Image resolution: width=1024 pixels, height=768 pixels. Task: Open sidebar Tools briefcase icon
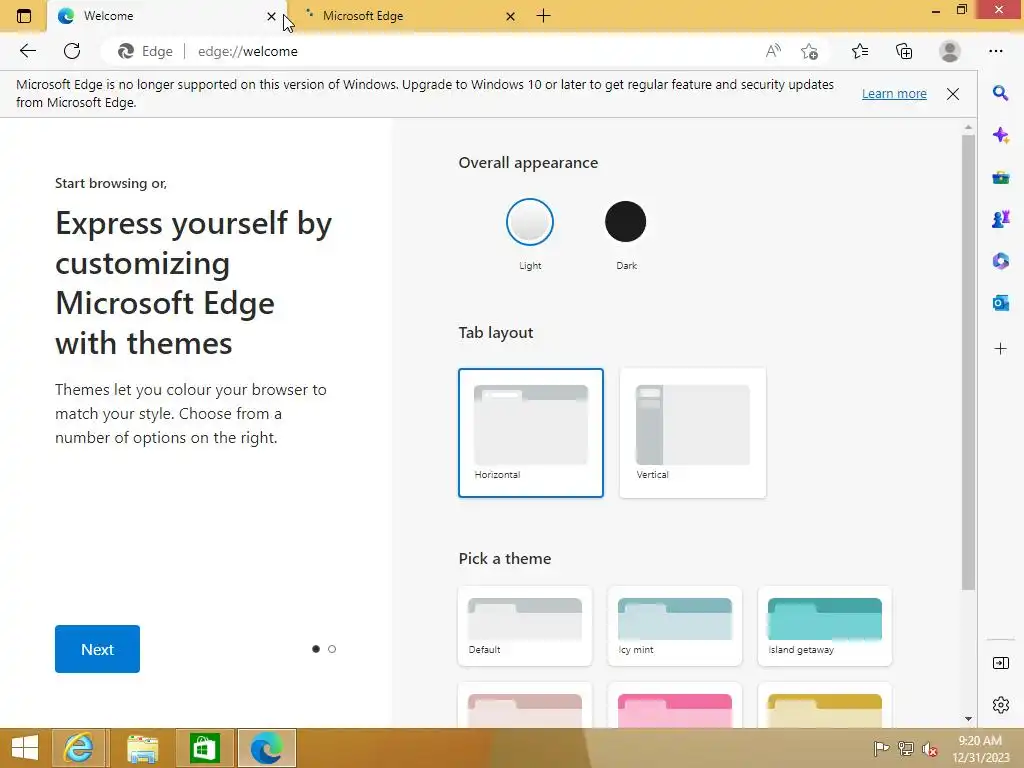pyautogui.click(x=1000, y=178)
